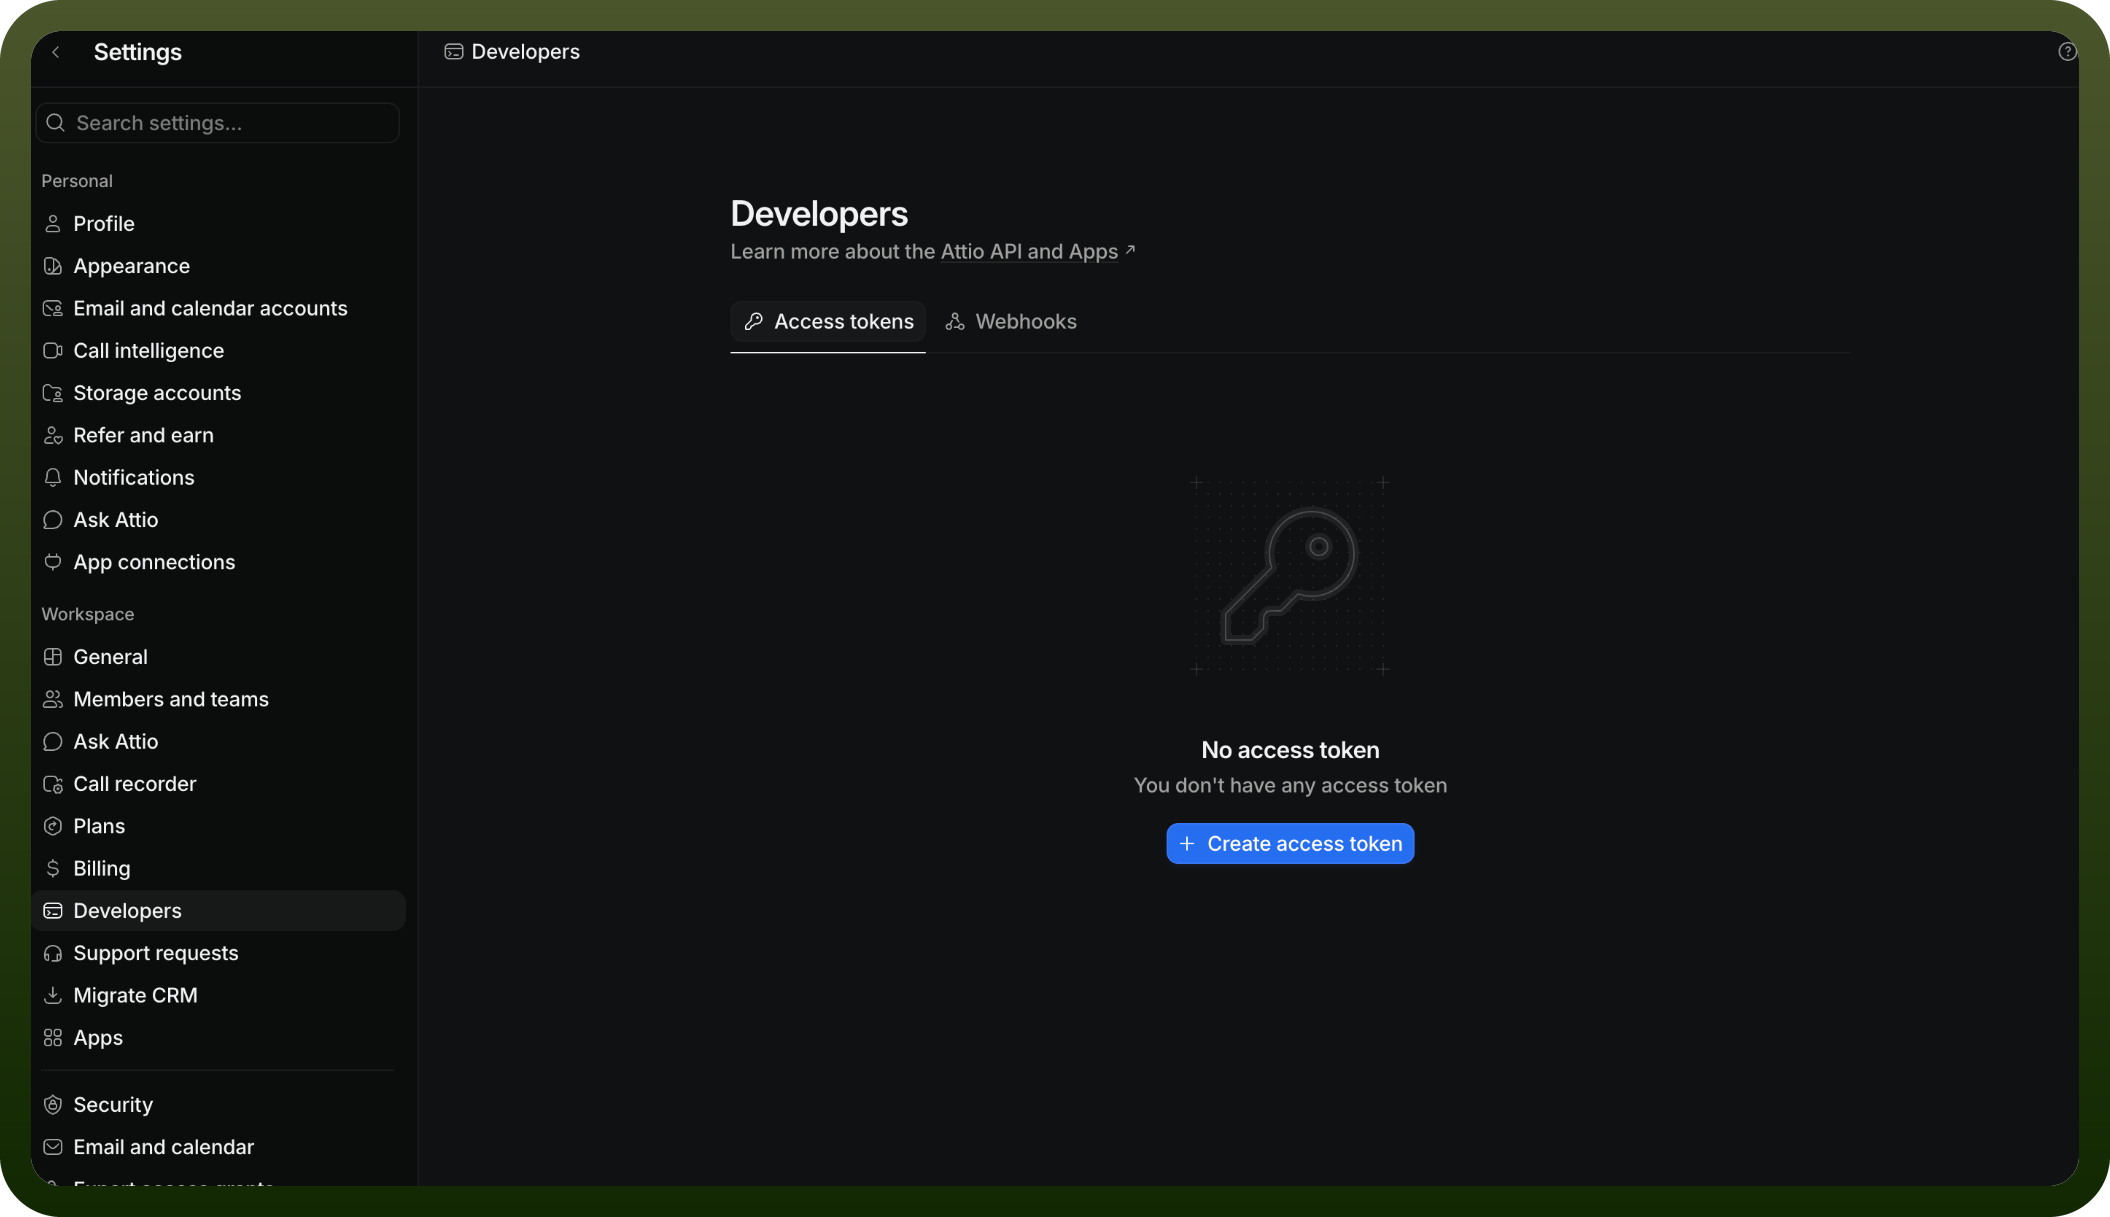Open Ask Attio under Personal
The width and height of the screenshot is (2110, 1217).
click(x=218, y=520)
